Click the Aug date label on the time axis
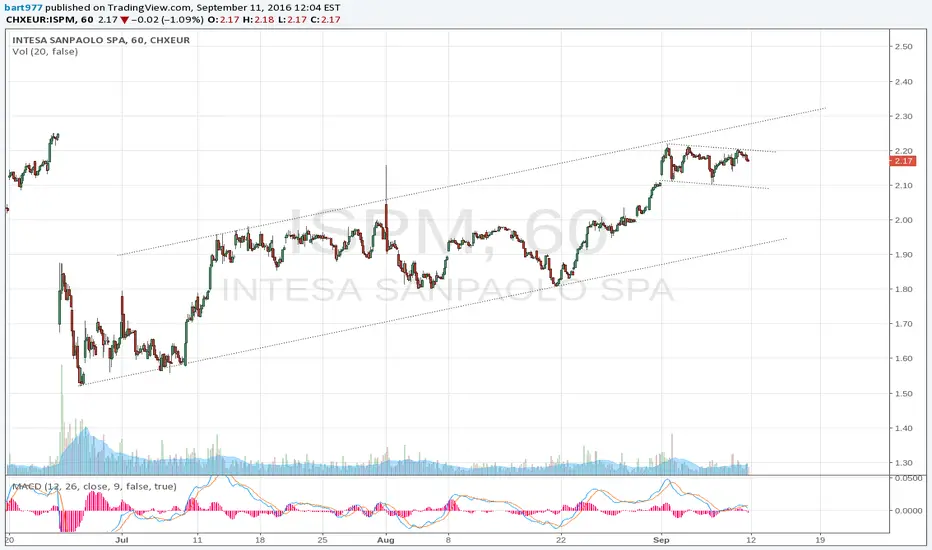Image resolution: width=932 pixels, height=550 pixels. pyautogui.click(x=386, y=540)
